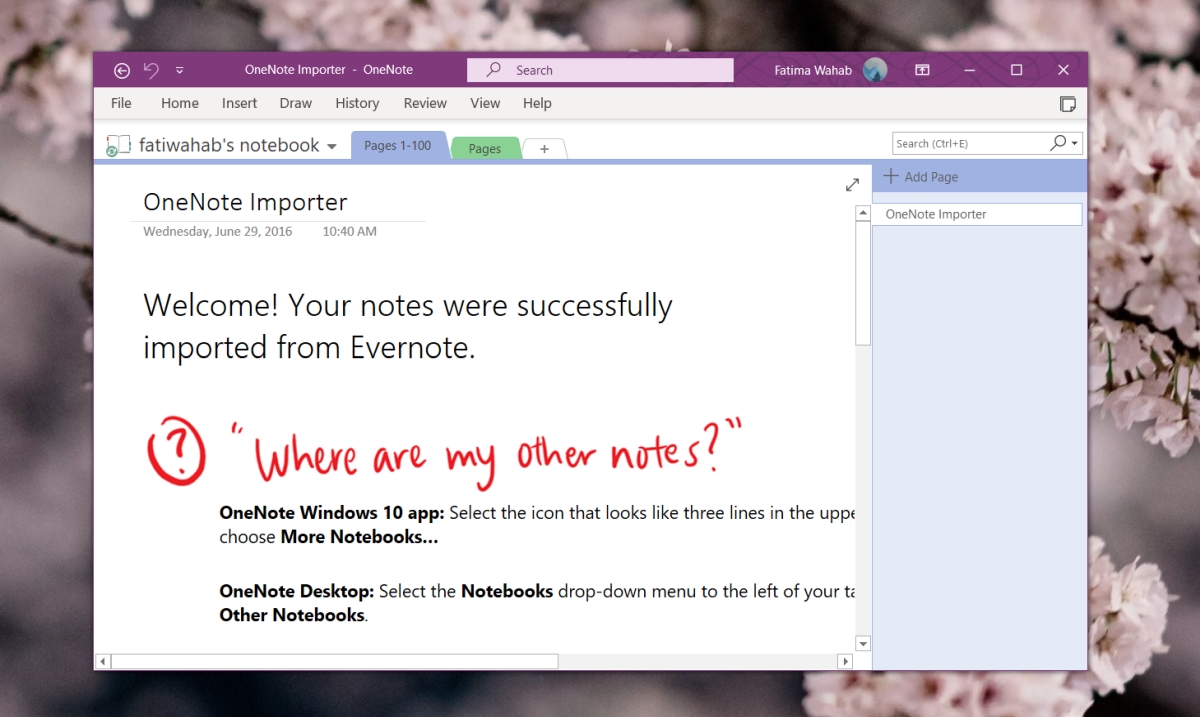Switch to the green Pages section tab
Image resolution: width=1200 pixels, height=717 pixels.
(485, 148)
